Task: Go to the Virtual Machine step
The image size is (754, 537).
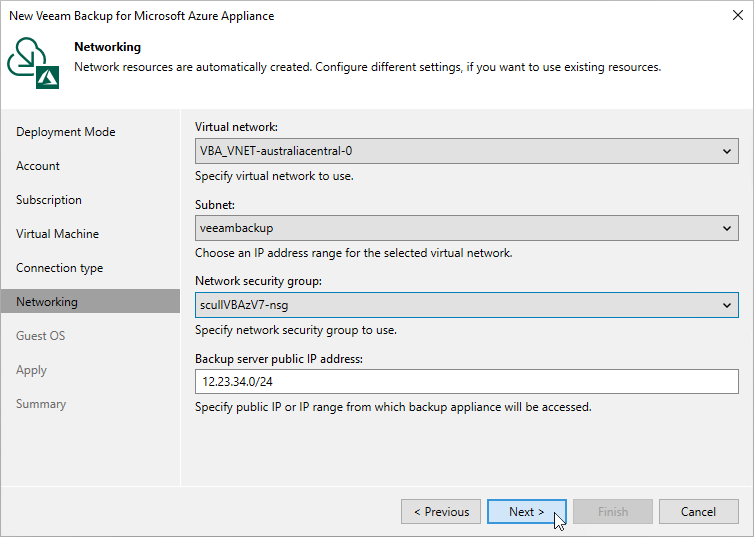Action: point(57,234)
